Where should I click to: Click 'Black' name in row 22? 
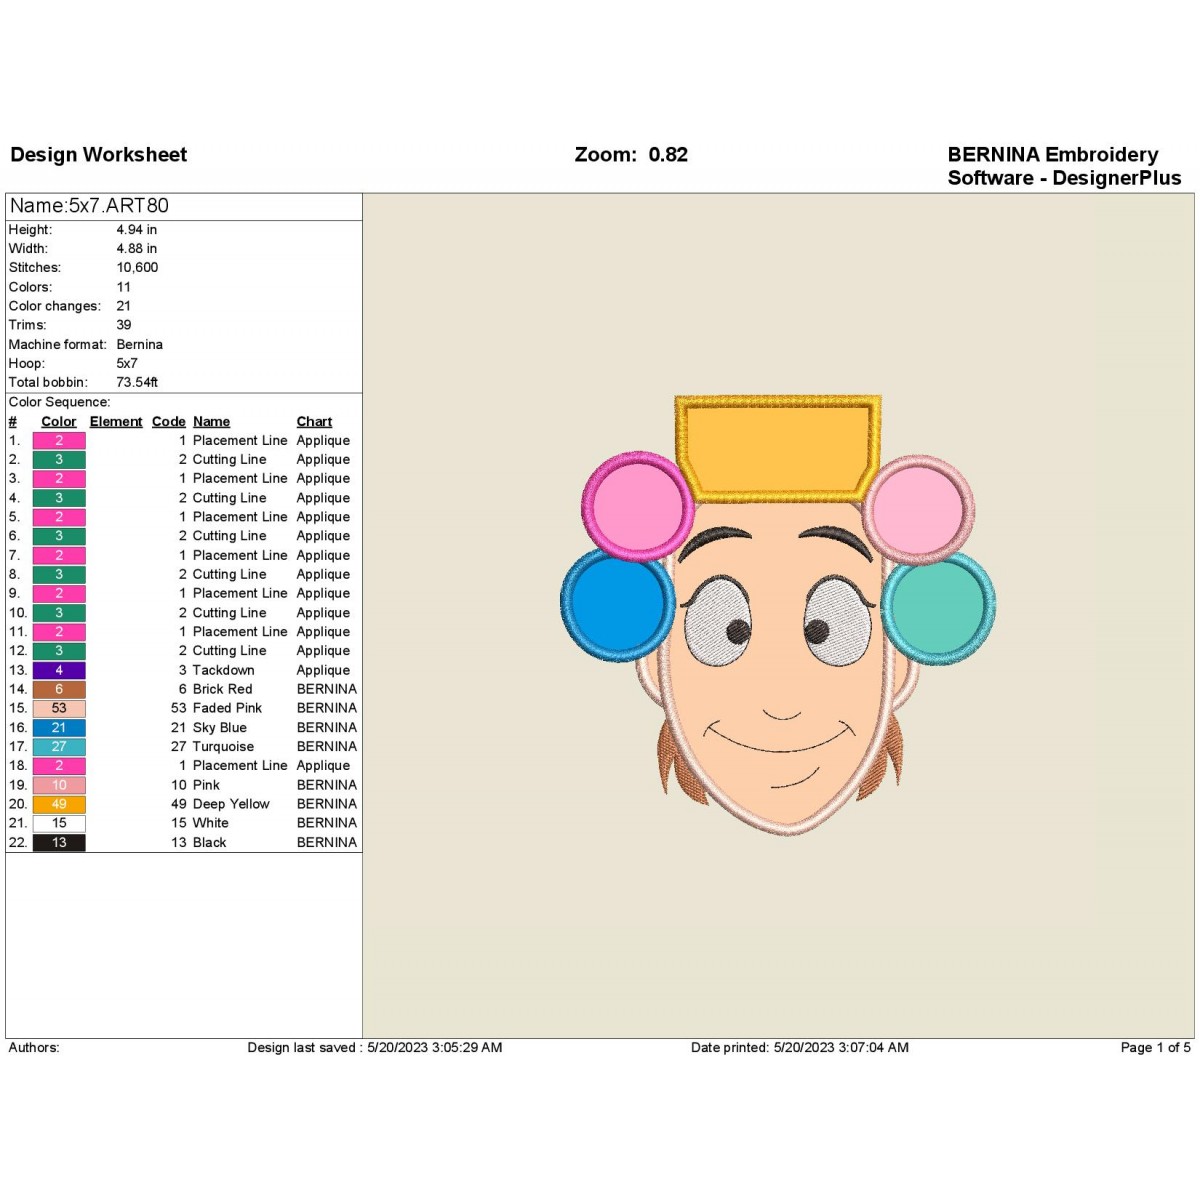(209, 843)
